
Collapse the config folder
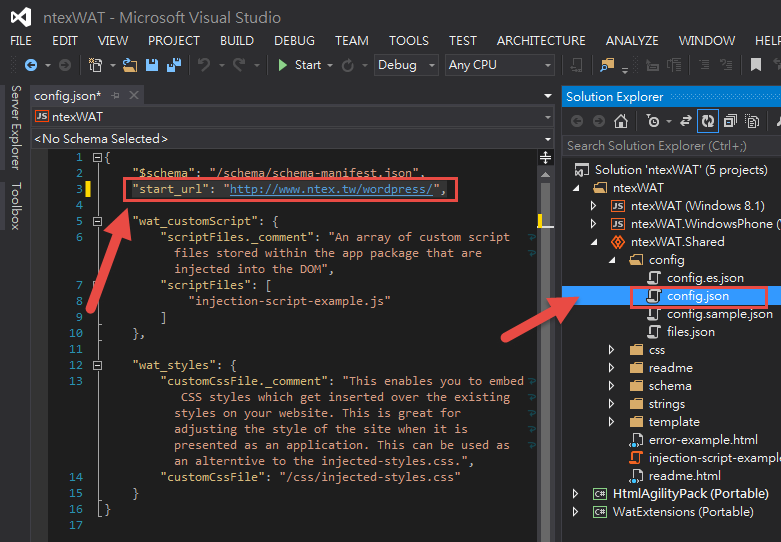coord(612,260)
